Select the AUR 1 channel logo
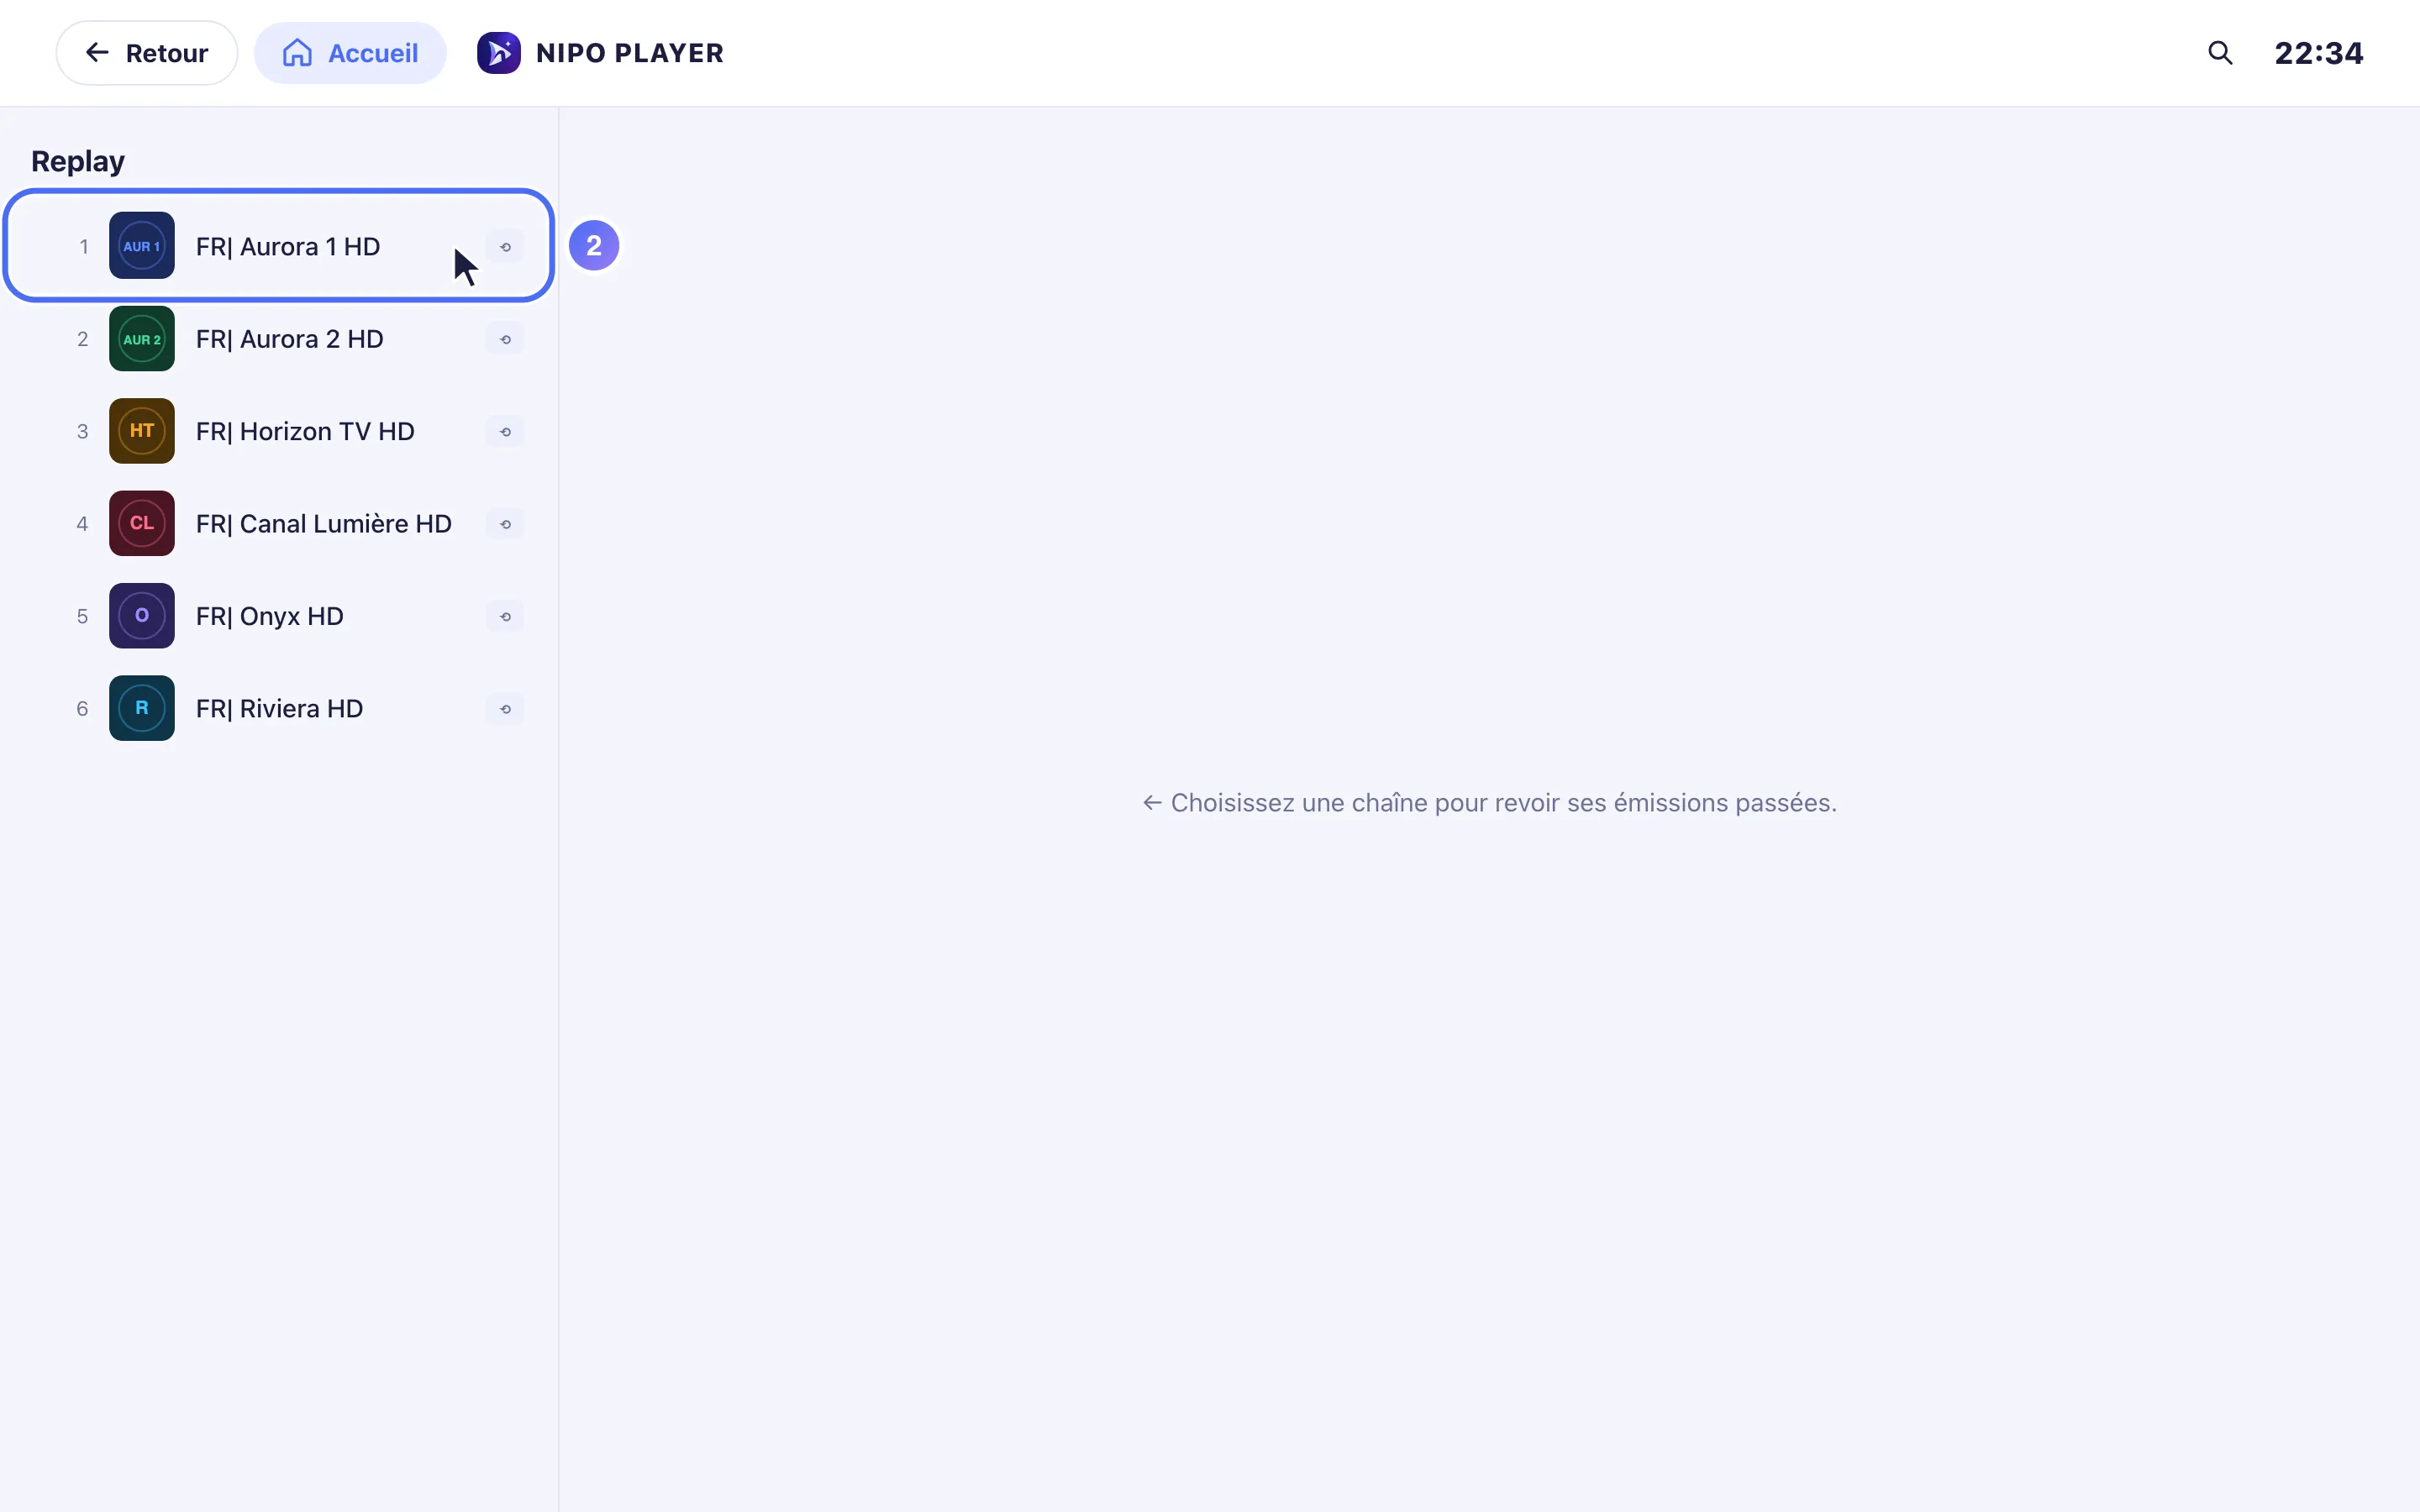 [142, 246]
